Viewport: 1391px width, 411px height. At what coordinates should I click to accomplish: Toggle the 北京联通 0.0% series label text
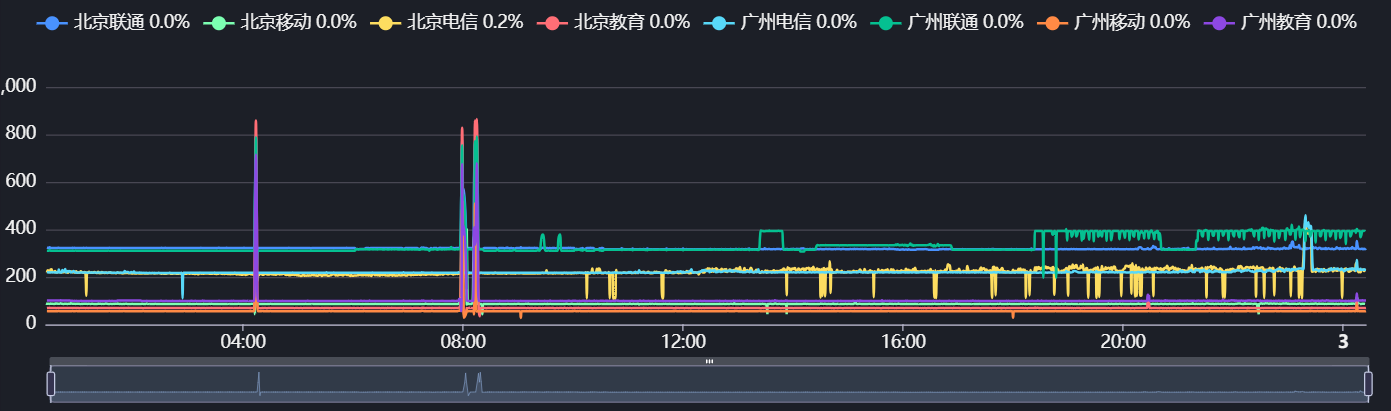click(131, 22)
